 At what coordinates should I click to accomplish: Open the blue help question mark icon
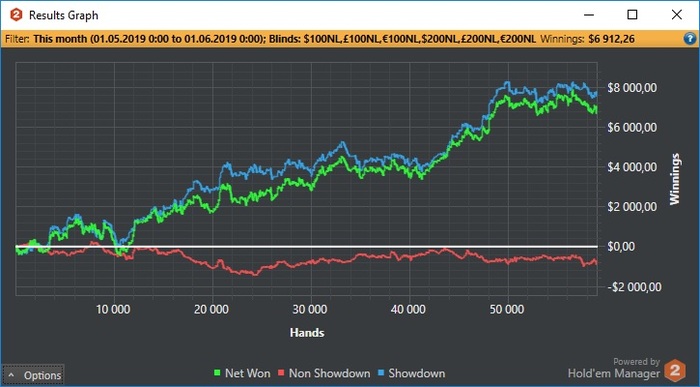tap(690, 39)
